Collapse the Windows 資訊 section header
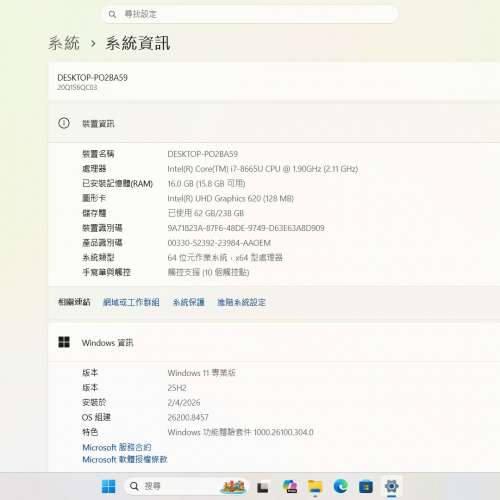 coord(274,342)
